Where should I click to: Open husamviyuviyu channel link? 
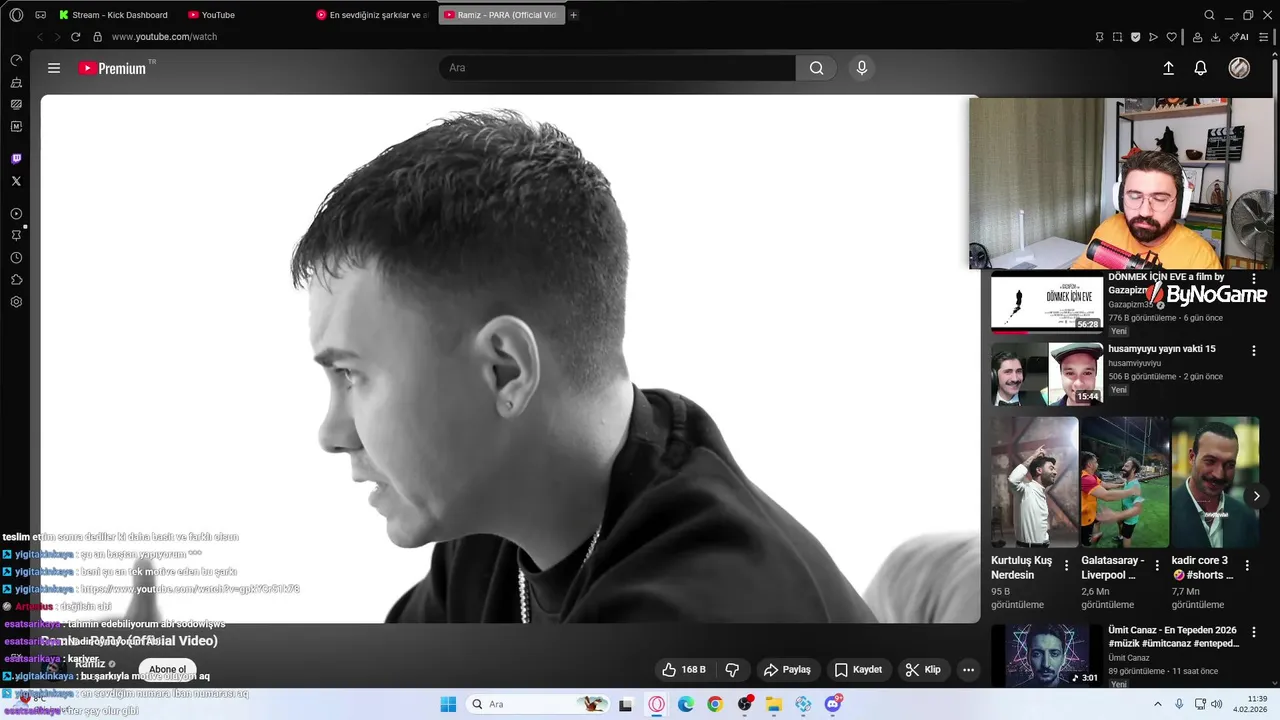tap(1134, 363)
